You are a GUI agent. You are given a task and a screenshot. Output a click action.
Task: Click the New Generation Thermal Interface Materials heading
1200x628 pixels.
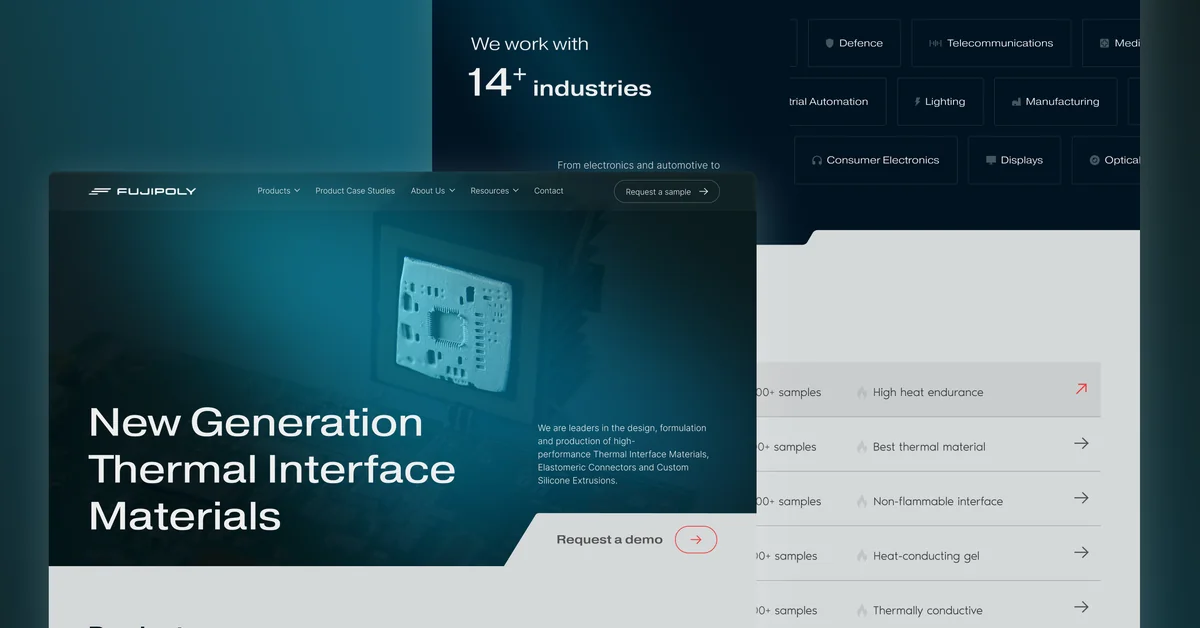[x=272, y=469]
